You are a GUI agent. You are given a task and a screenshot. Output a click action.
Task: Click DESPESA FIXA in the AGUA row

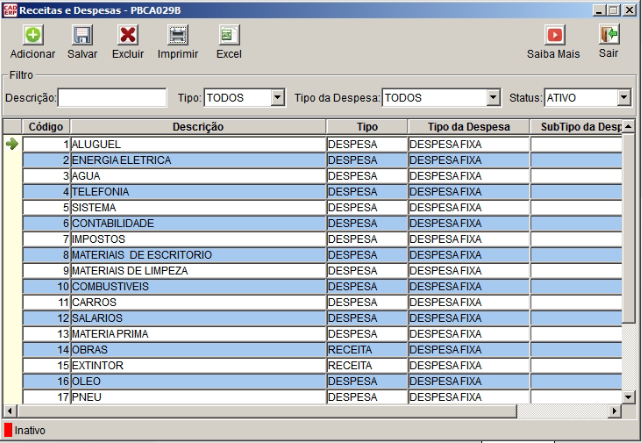point(469,176)
